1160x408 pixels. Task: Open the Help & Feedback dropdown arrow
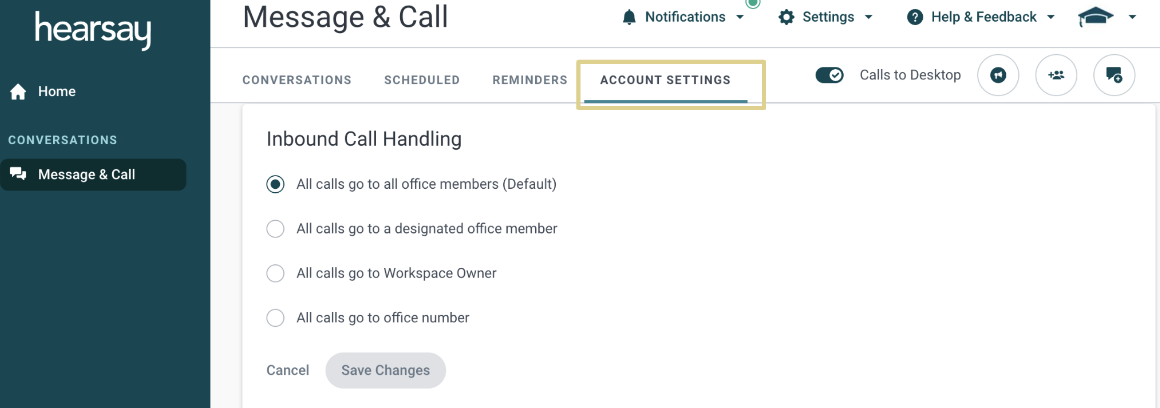point(1051,17)
